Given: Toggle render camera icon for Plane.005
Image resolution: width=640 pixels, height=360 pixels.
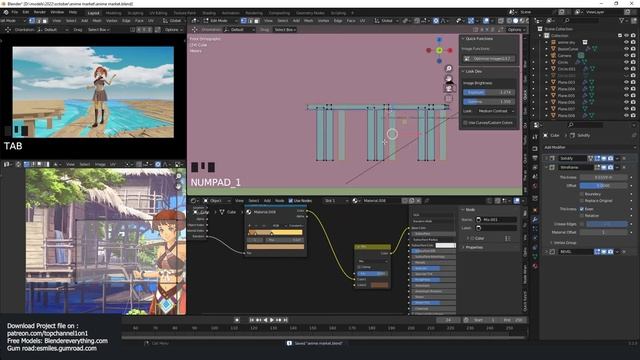Looking at the screenshot, I should coord(633,96).
